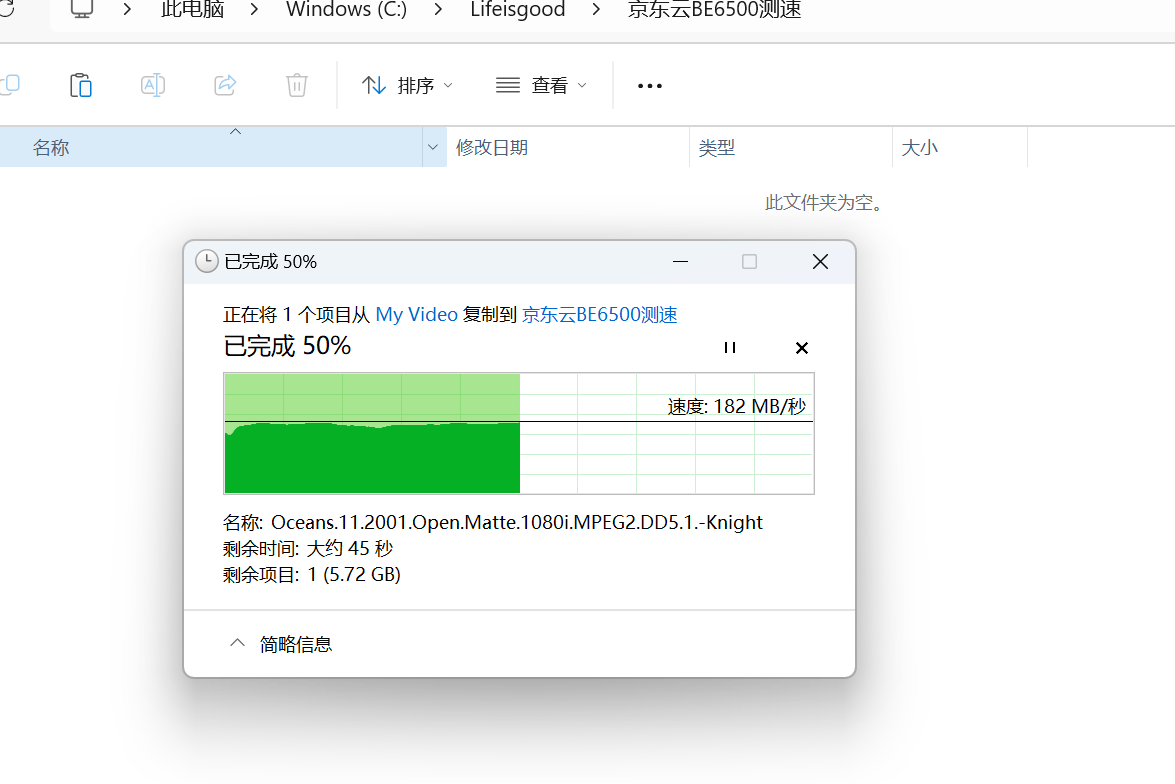
Task: Open the 名称 column filter dropdown arrow
Action: coord(432,147)
